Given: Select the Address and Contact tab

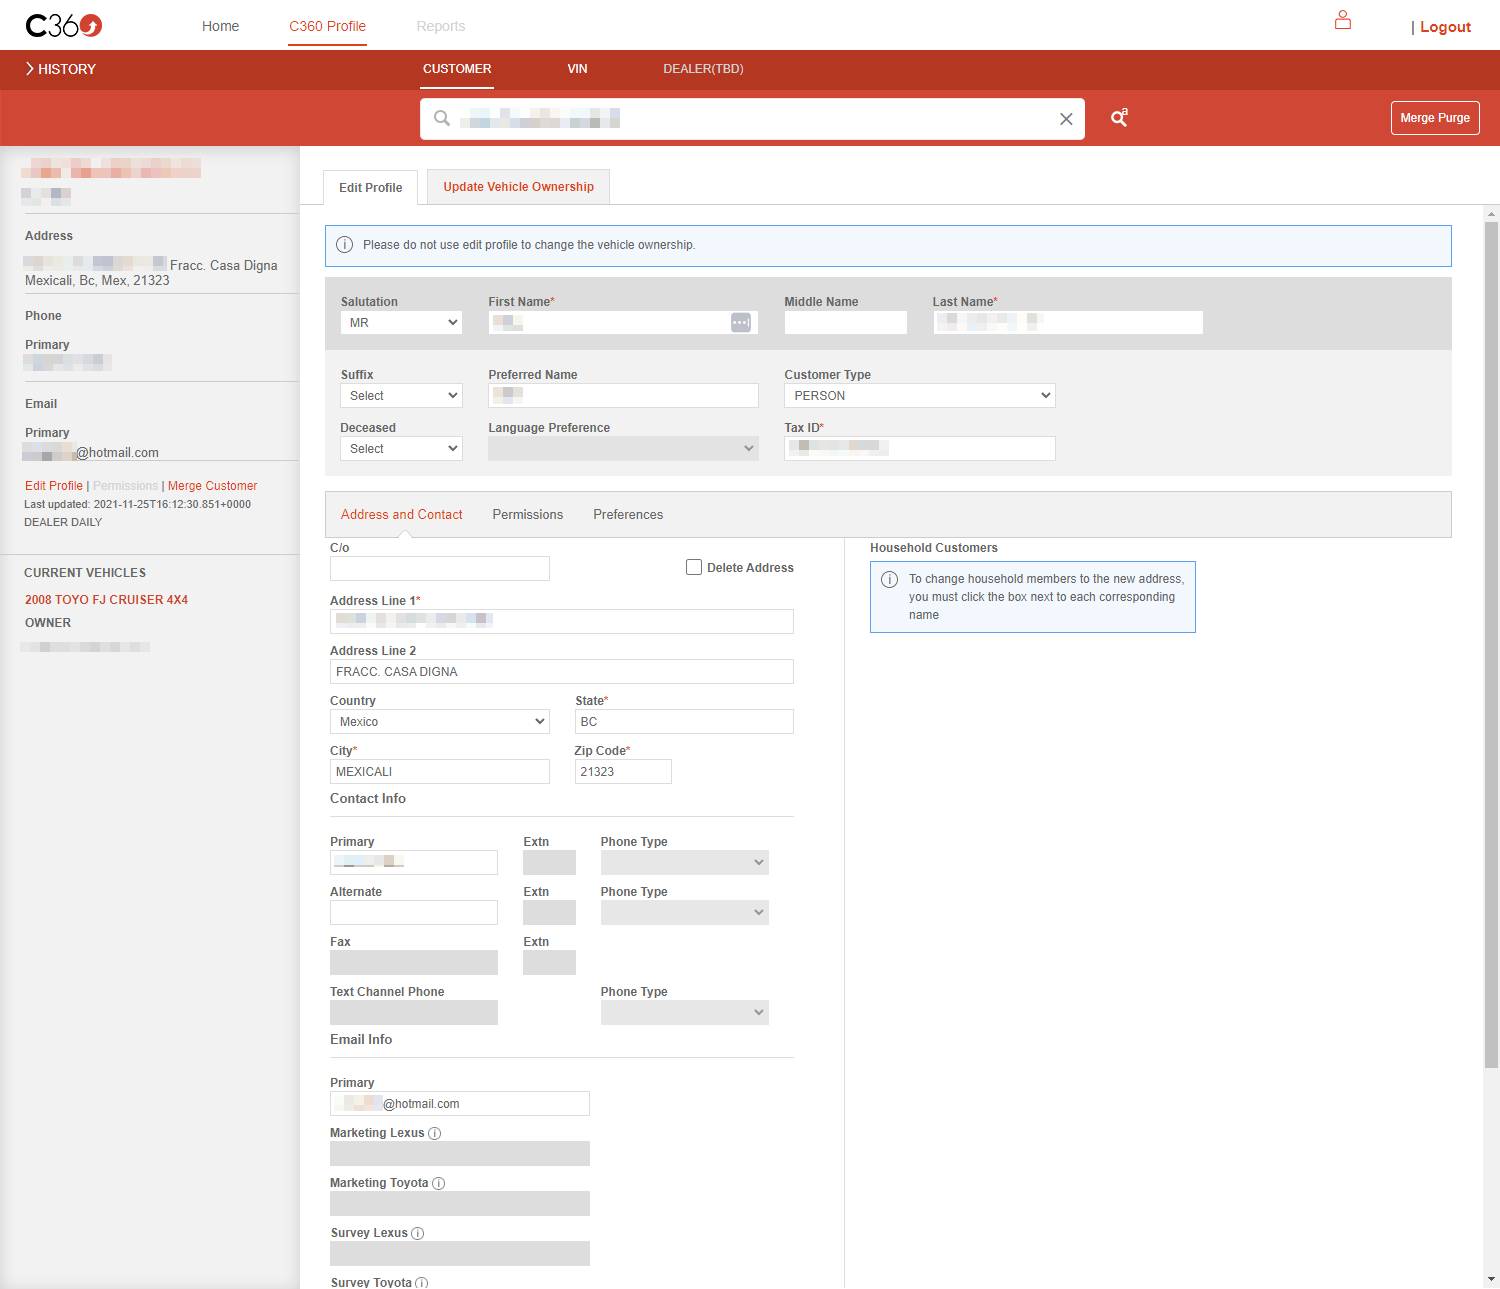Looking at the screenshot, I should click(402, 515).
